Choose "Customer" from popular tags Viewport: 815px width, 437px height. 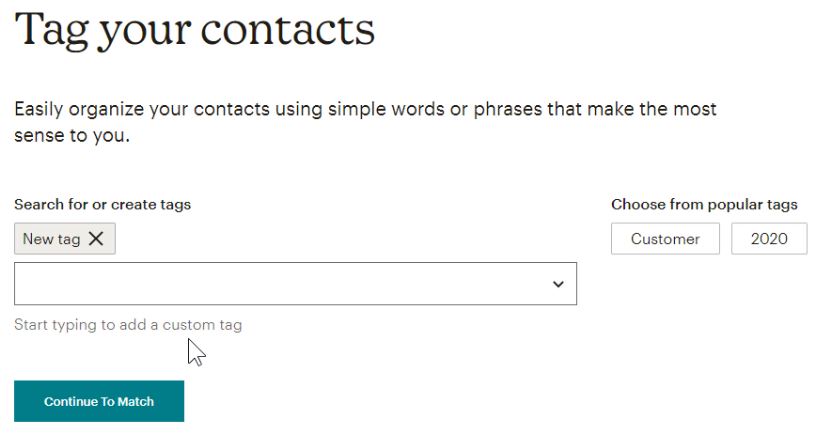[665, 239]
